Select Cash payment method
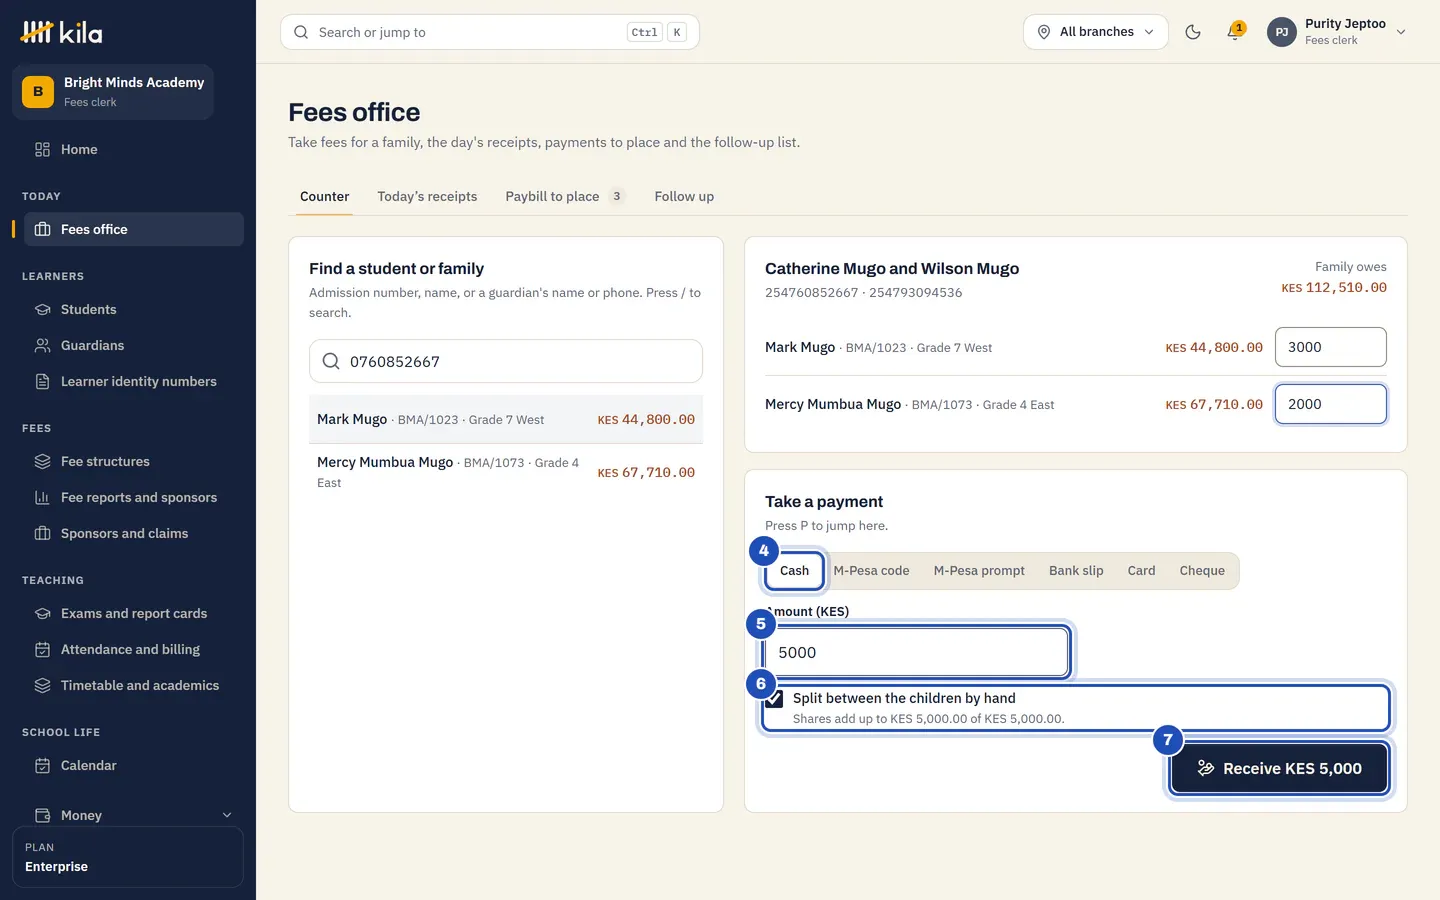Image resolution: width=1440 pixels, height=900 pixels. point(794,571)
